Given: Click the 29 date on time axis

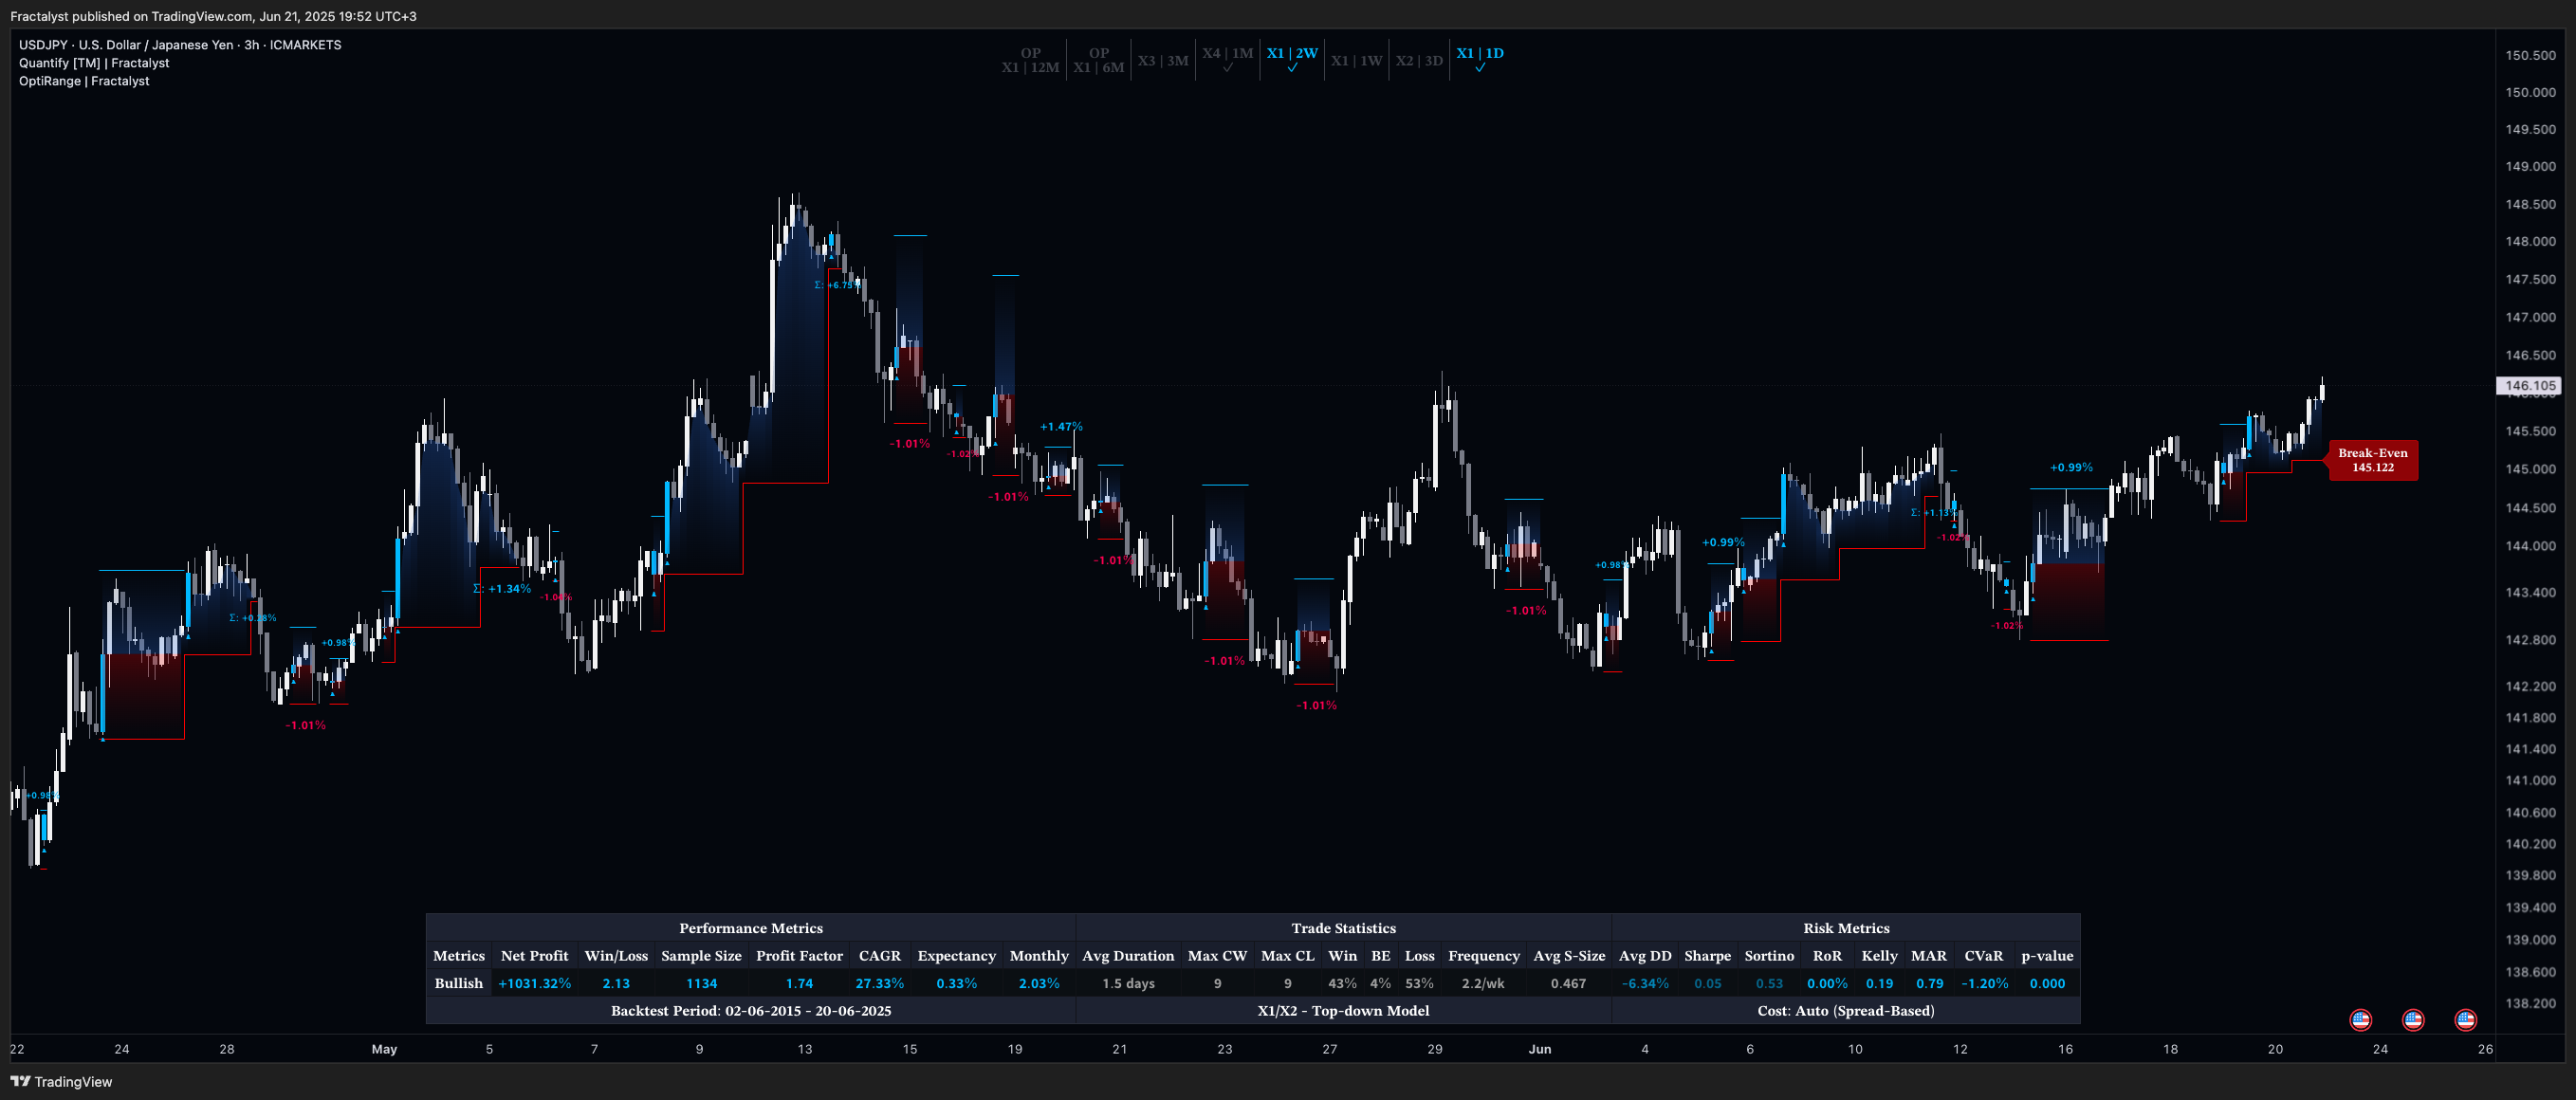Looking at the screenshot, I should (x=1435, y=1049).
